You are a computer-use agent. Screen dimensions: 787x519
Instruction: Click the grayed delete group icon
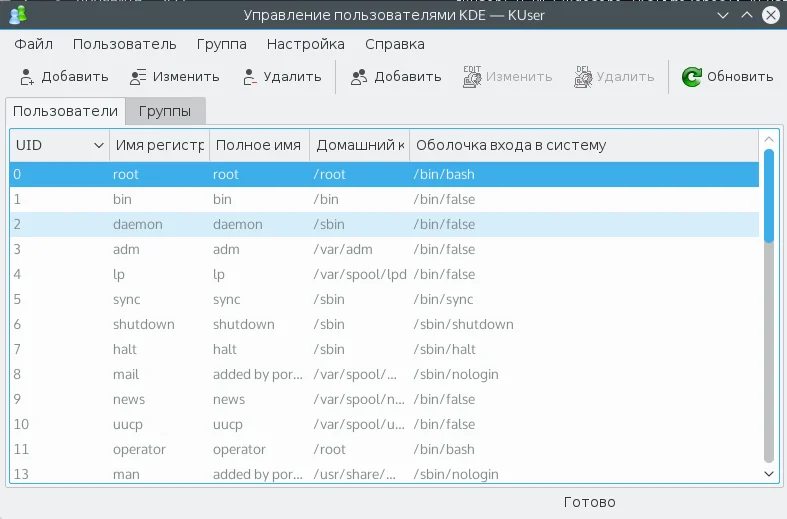[583, 77]
